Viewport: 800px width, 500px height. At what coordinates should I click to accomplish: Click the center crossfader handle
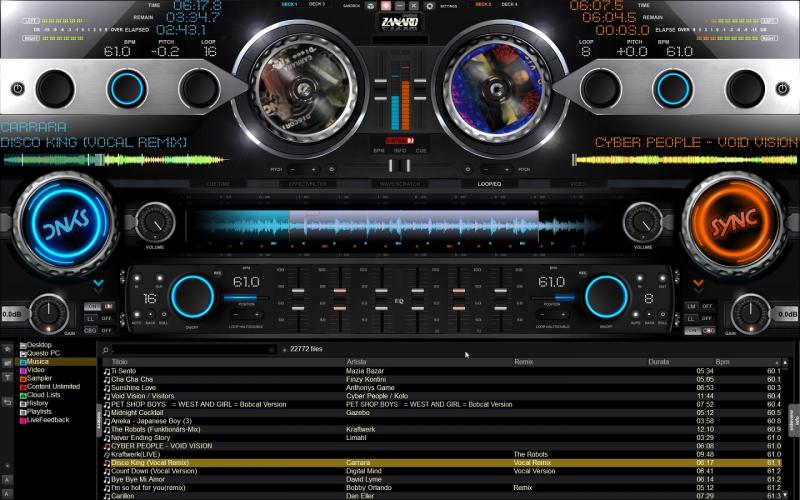[399, 166]
